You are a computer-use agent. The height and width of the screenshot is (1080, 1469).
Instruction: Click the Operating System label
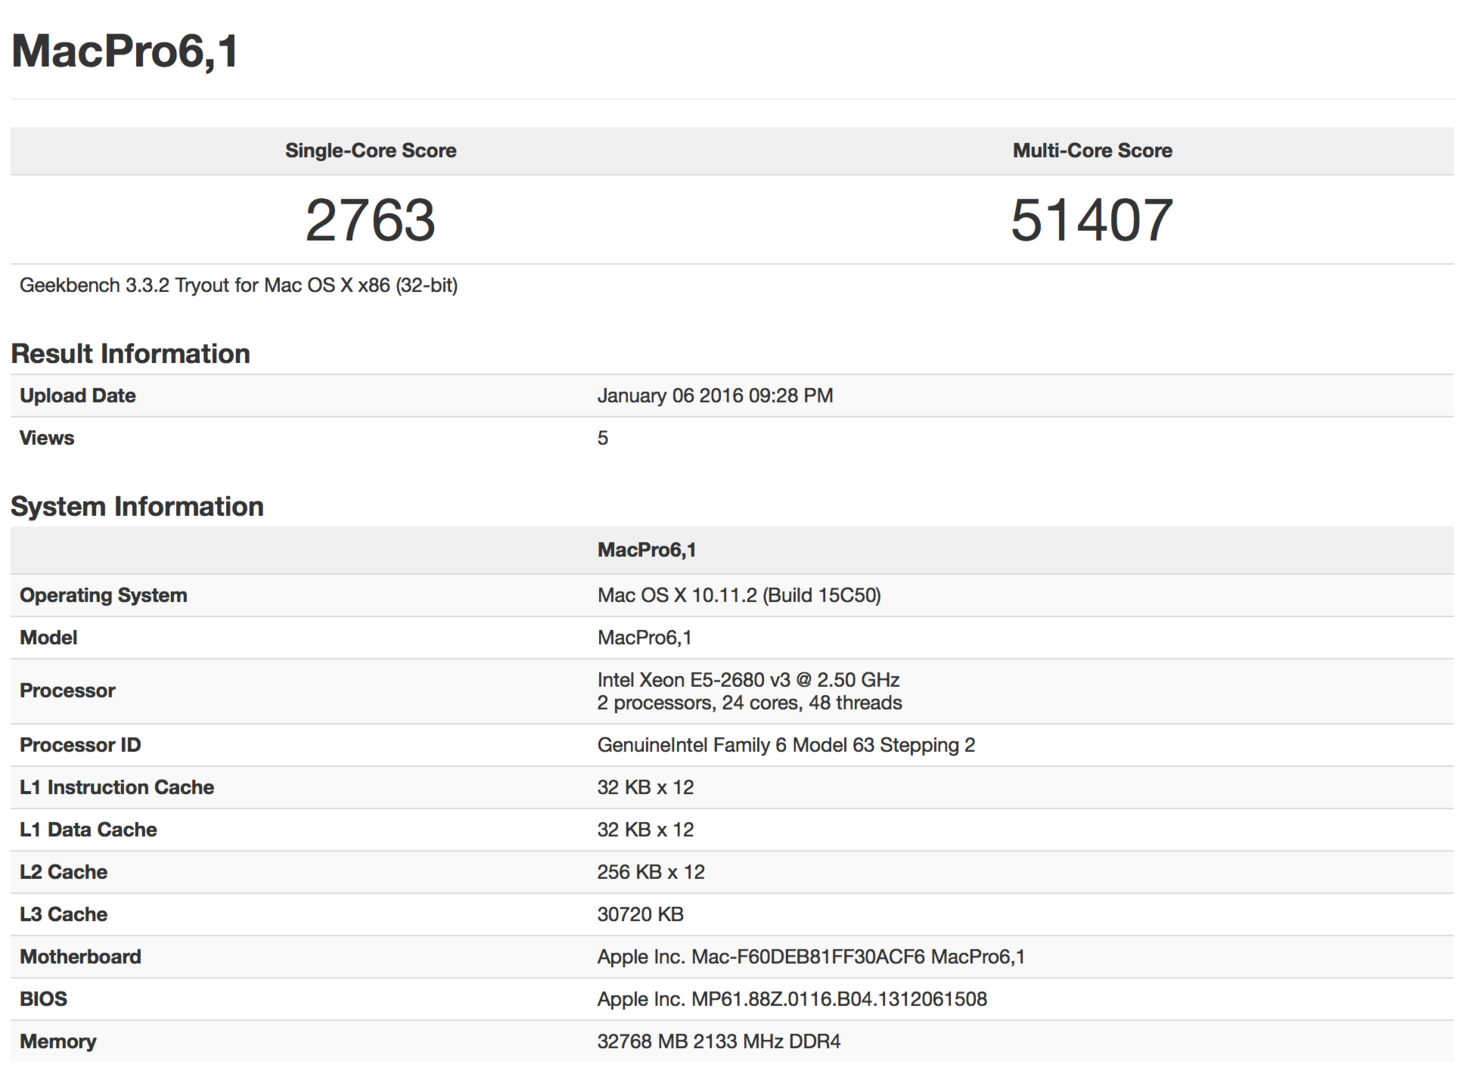click(x=104, y=596)
